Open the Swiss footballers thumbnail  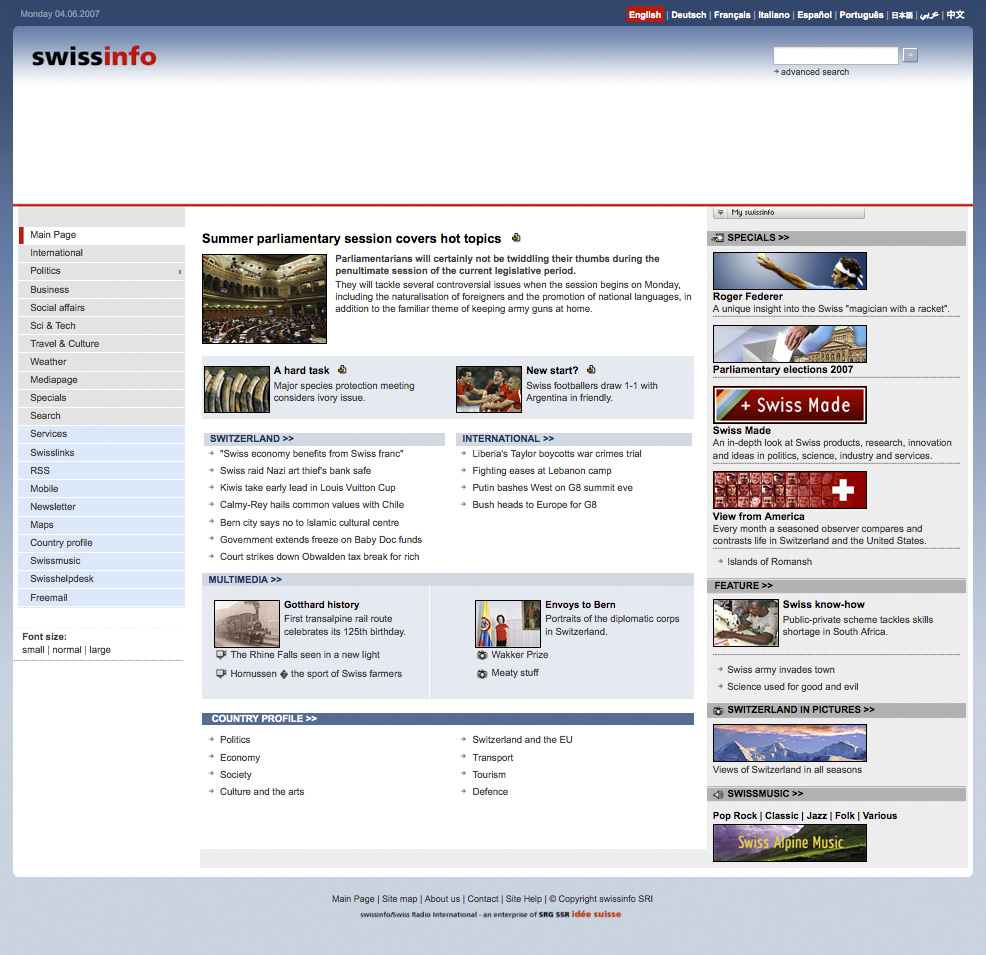(x=489, y=390)
